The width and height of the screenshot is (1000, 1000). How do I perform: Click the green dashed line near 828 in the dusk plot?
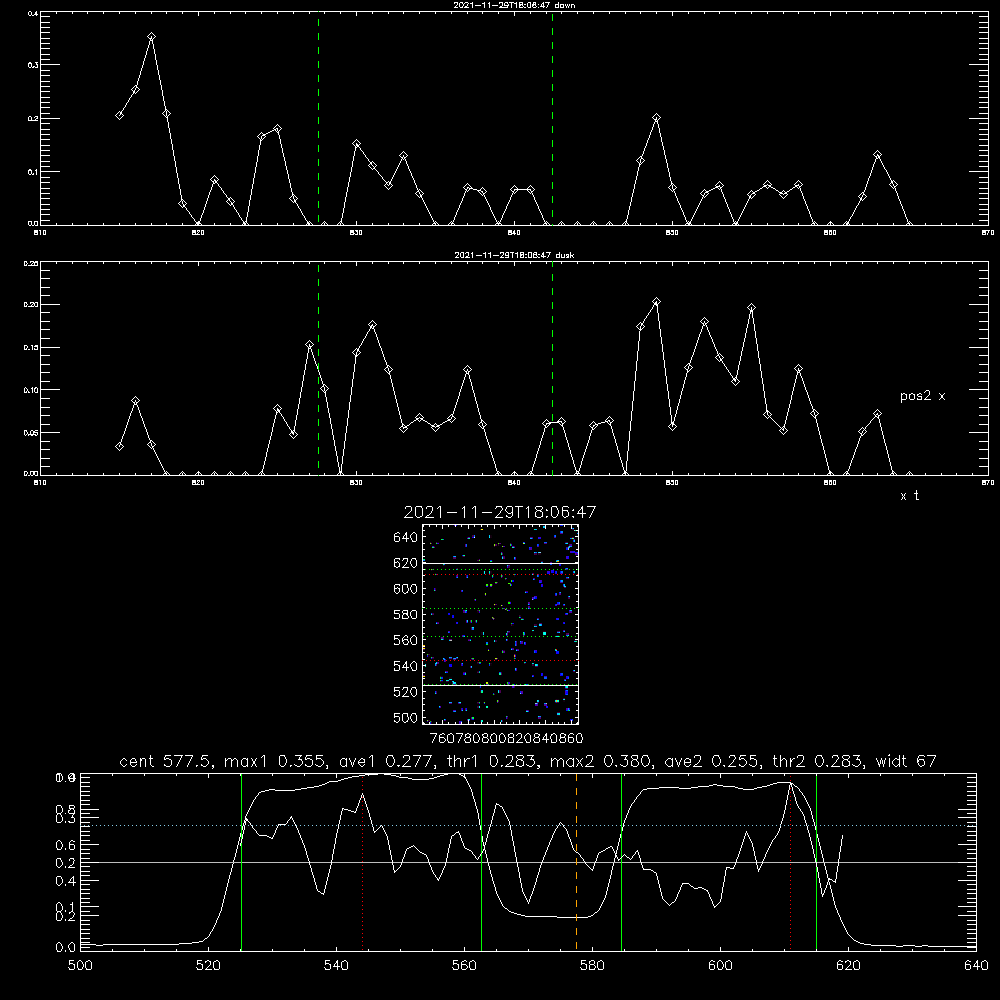[318, 369]
